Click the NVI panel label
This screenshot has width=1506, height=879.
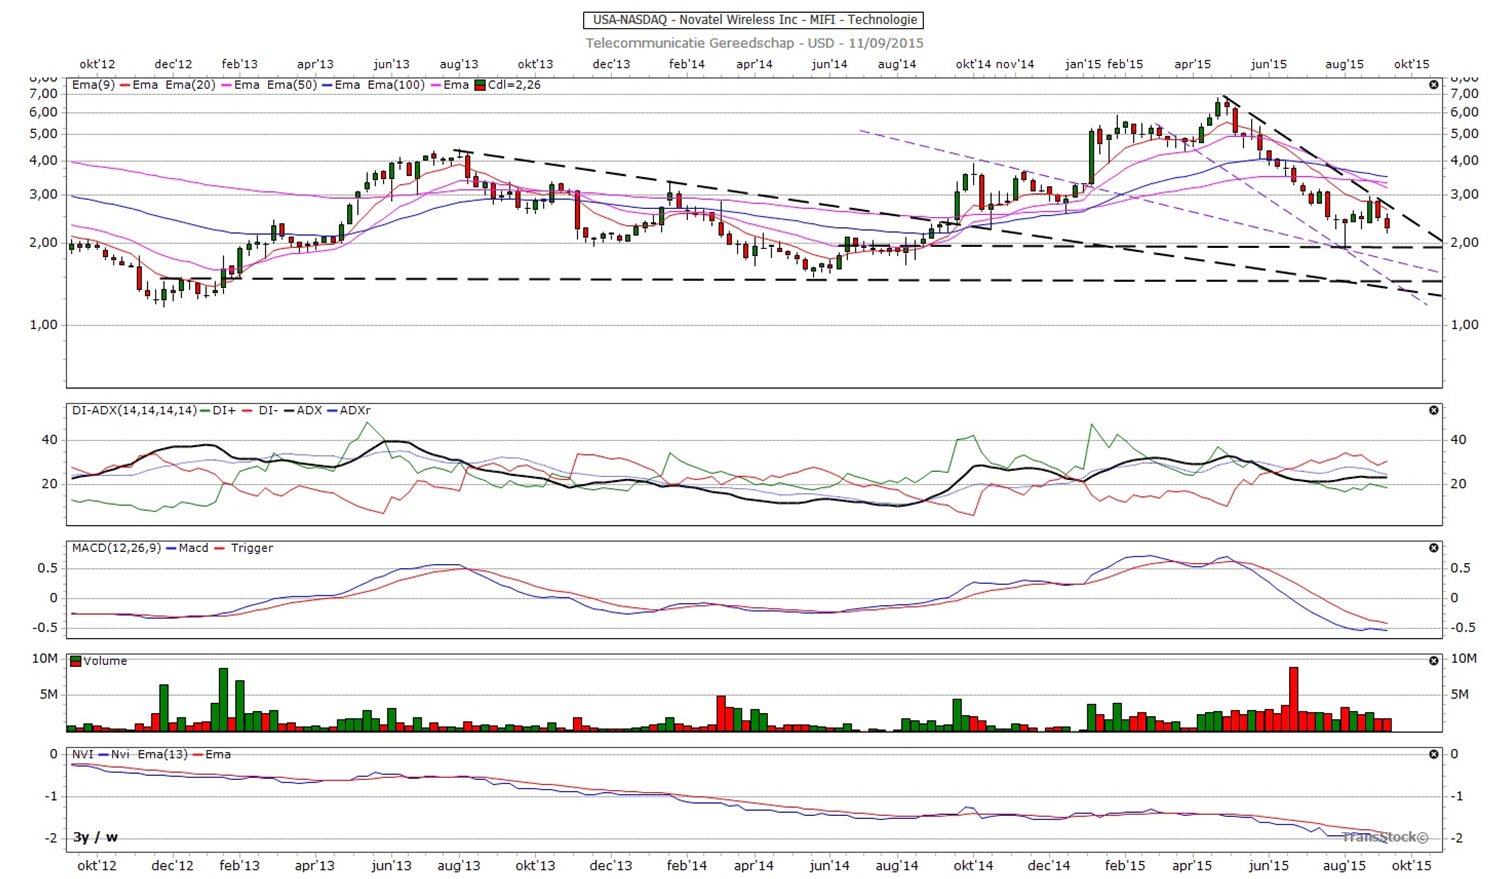83,754
